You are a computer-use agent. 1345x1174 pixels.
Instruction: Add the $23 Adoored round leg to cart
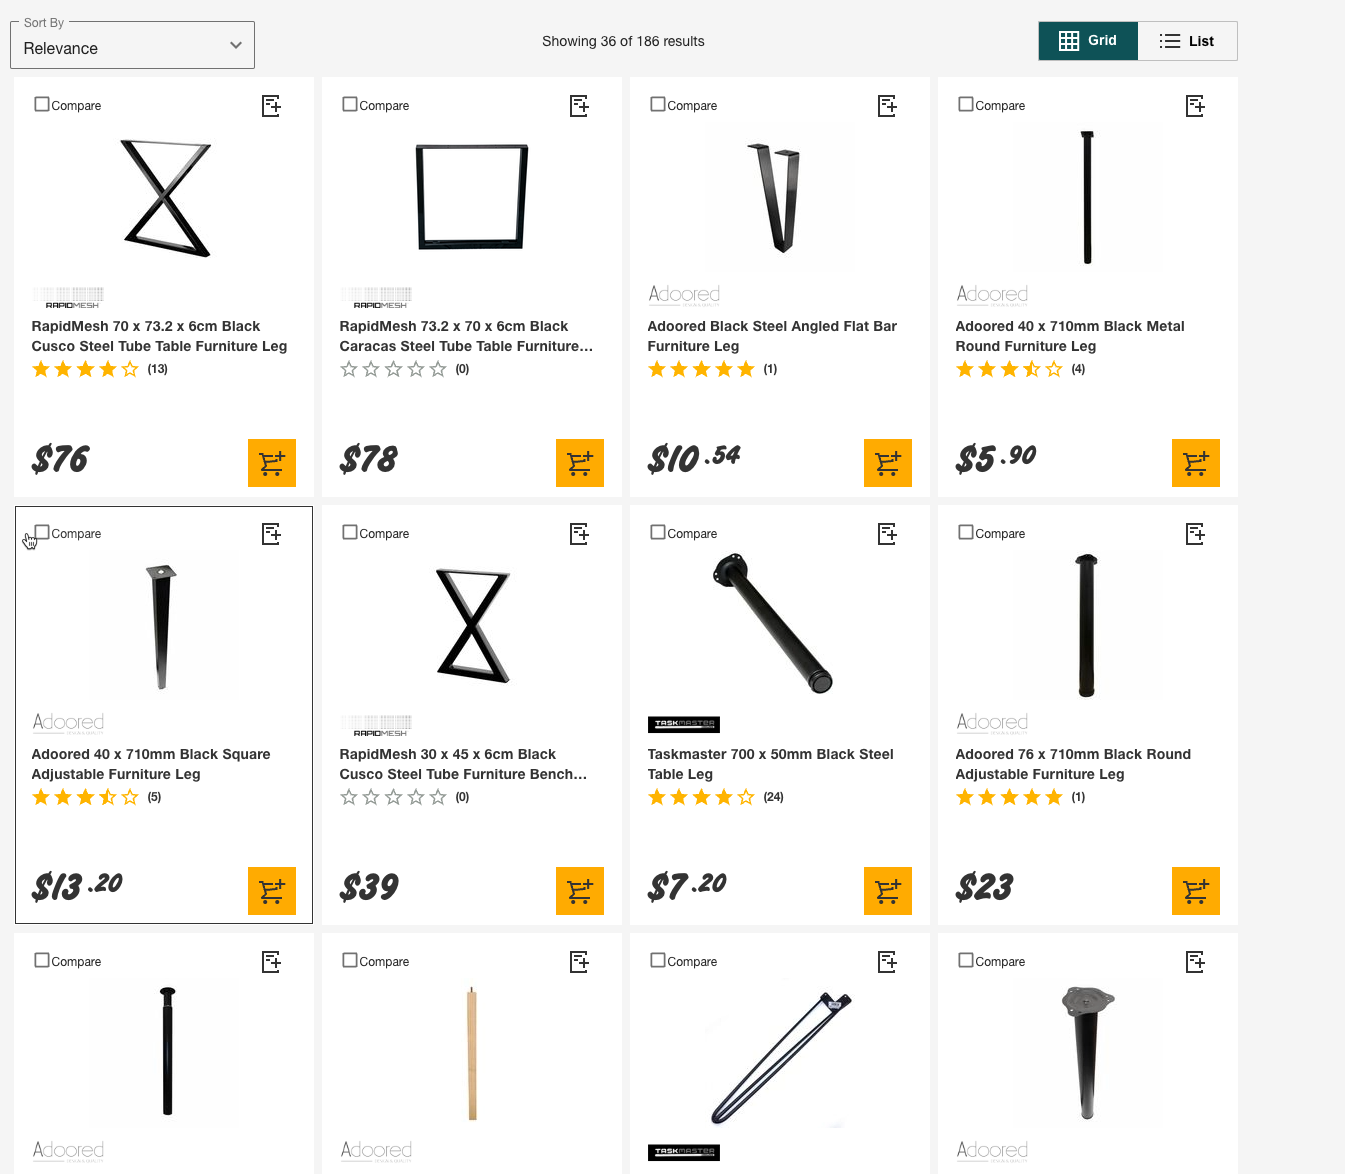[1196, 891]
